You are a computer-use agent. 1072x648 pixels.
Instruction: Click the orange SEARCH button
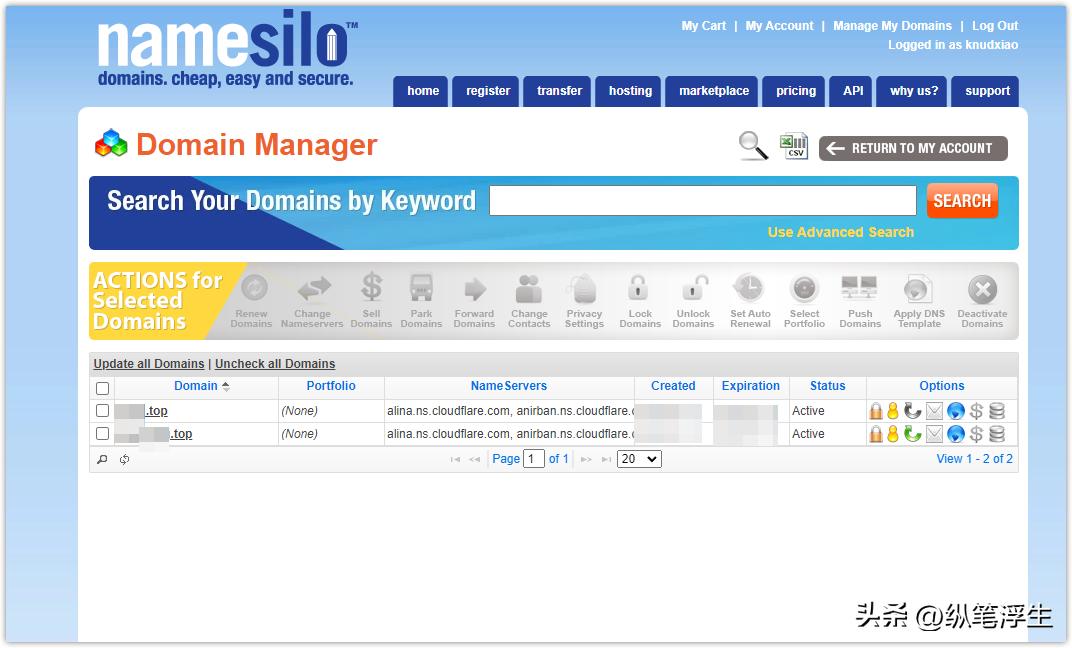(x=962, y=200)
